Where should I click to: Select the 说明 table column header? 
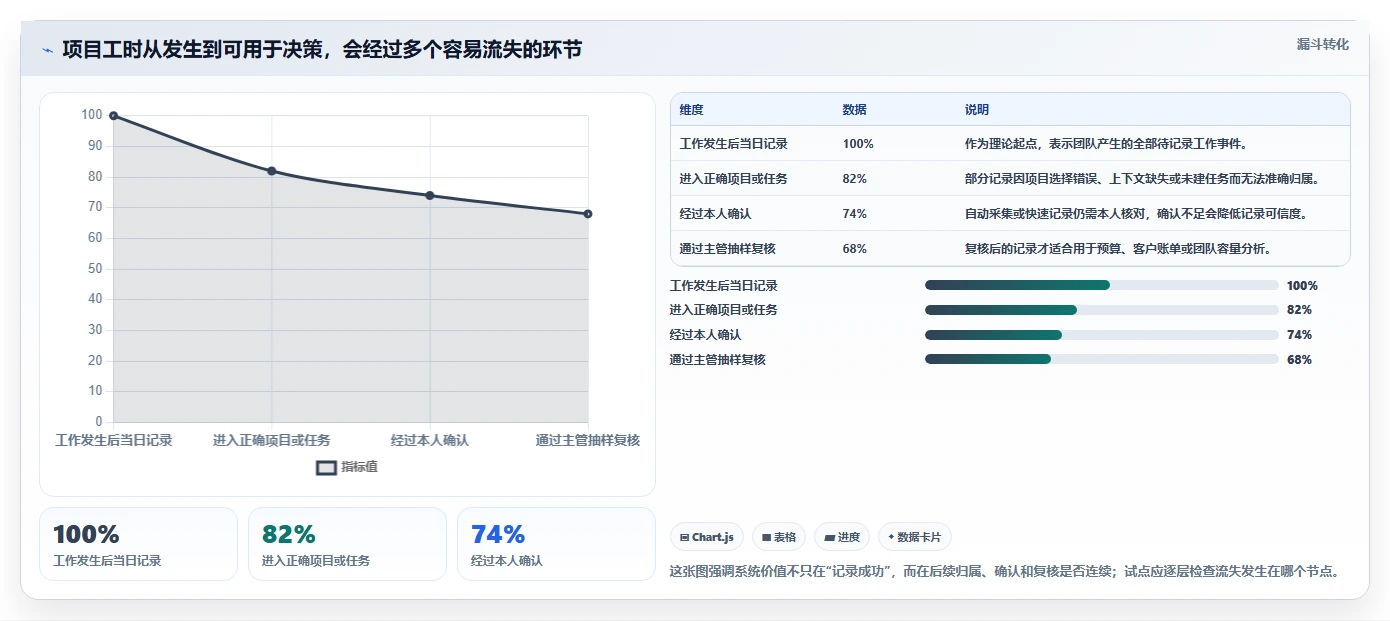pos(977,110)
